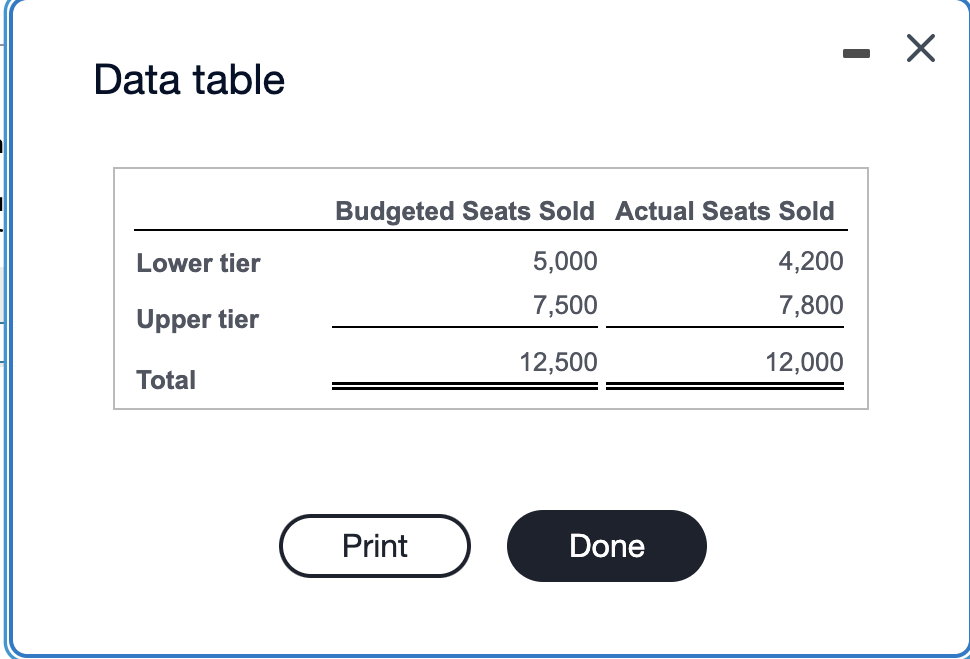This screenshot has width=970, height=659.
Task: Select the Total row label
Action: pyautogui.click(x=165, y=380)
